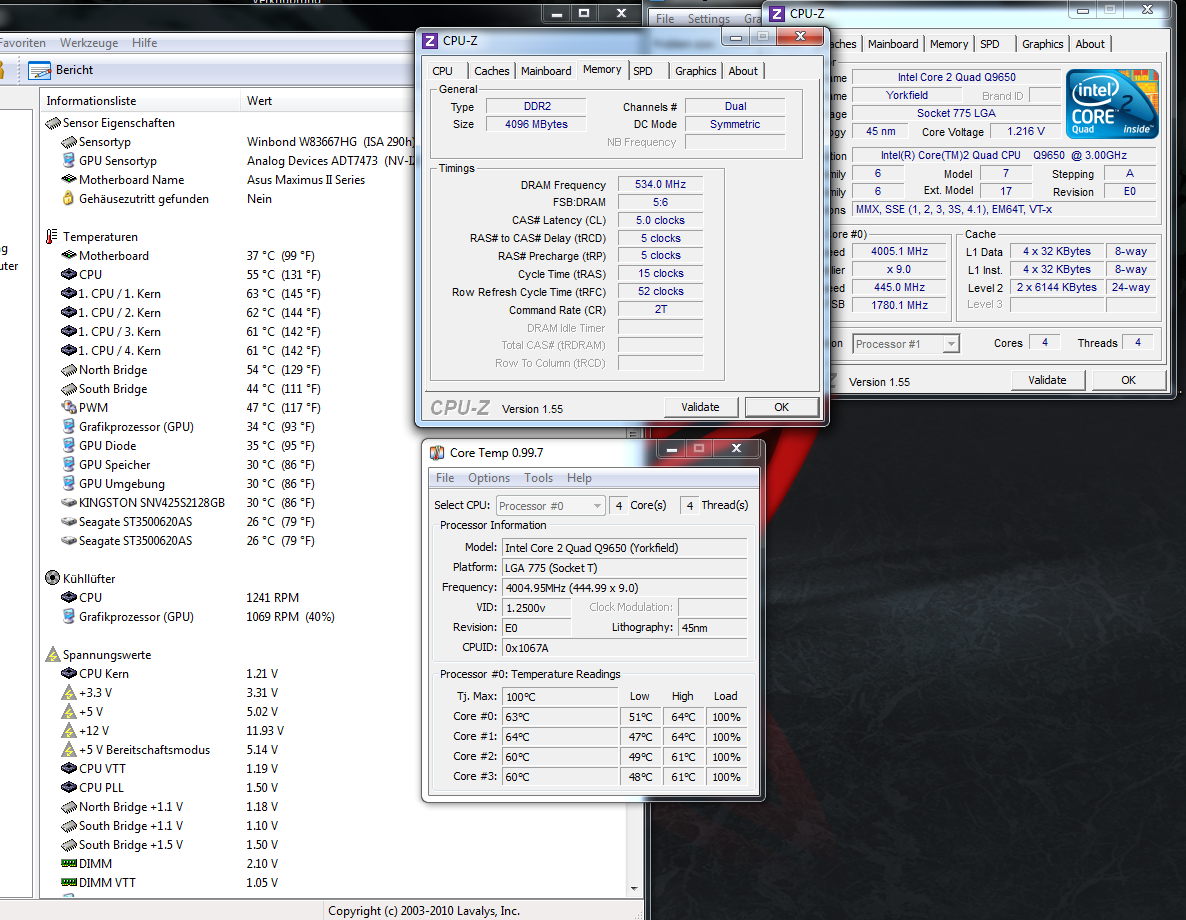1186x920 pixels.
Task: Click the Spannungswerte warning triangle icon
Action: (52, 654)
